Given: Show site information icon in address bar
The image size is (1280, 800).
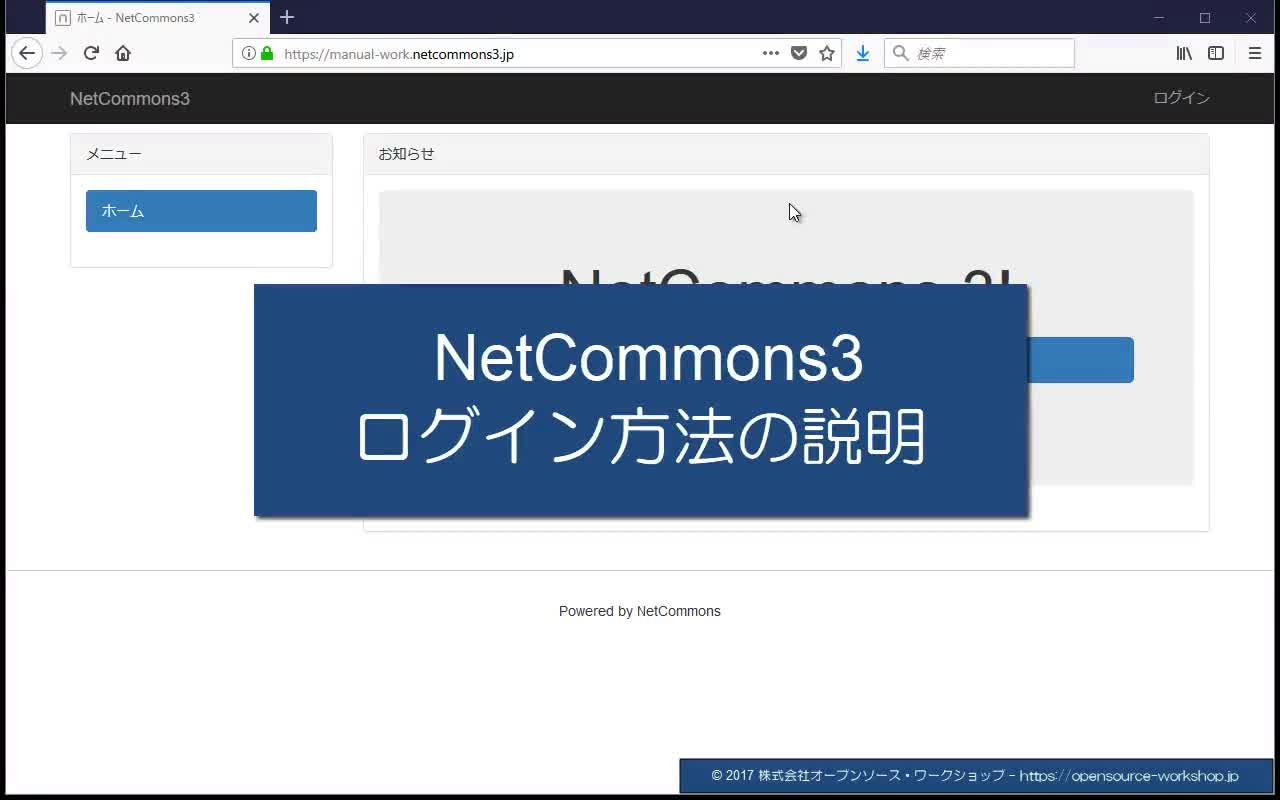Looking at the screenshot, I should (x=248, y=53).
